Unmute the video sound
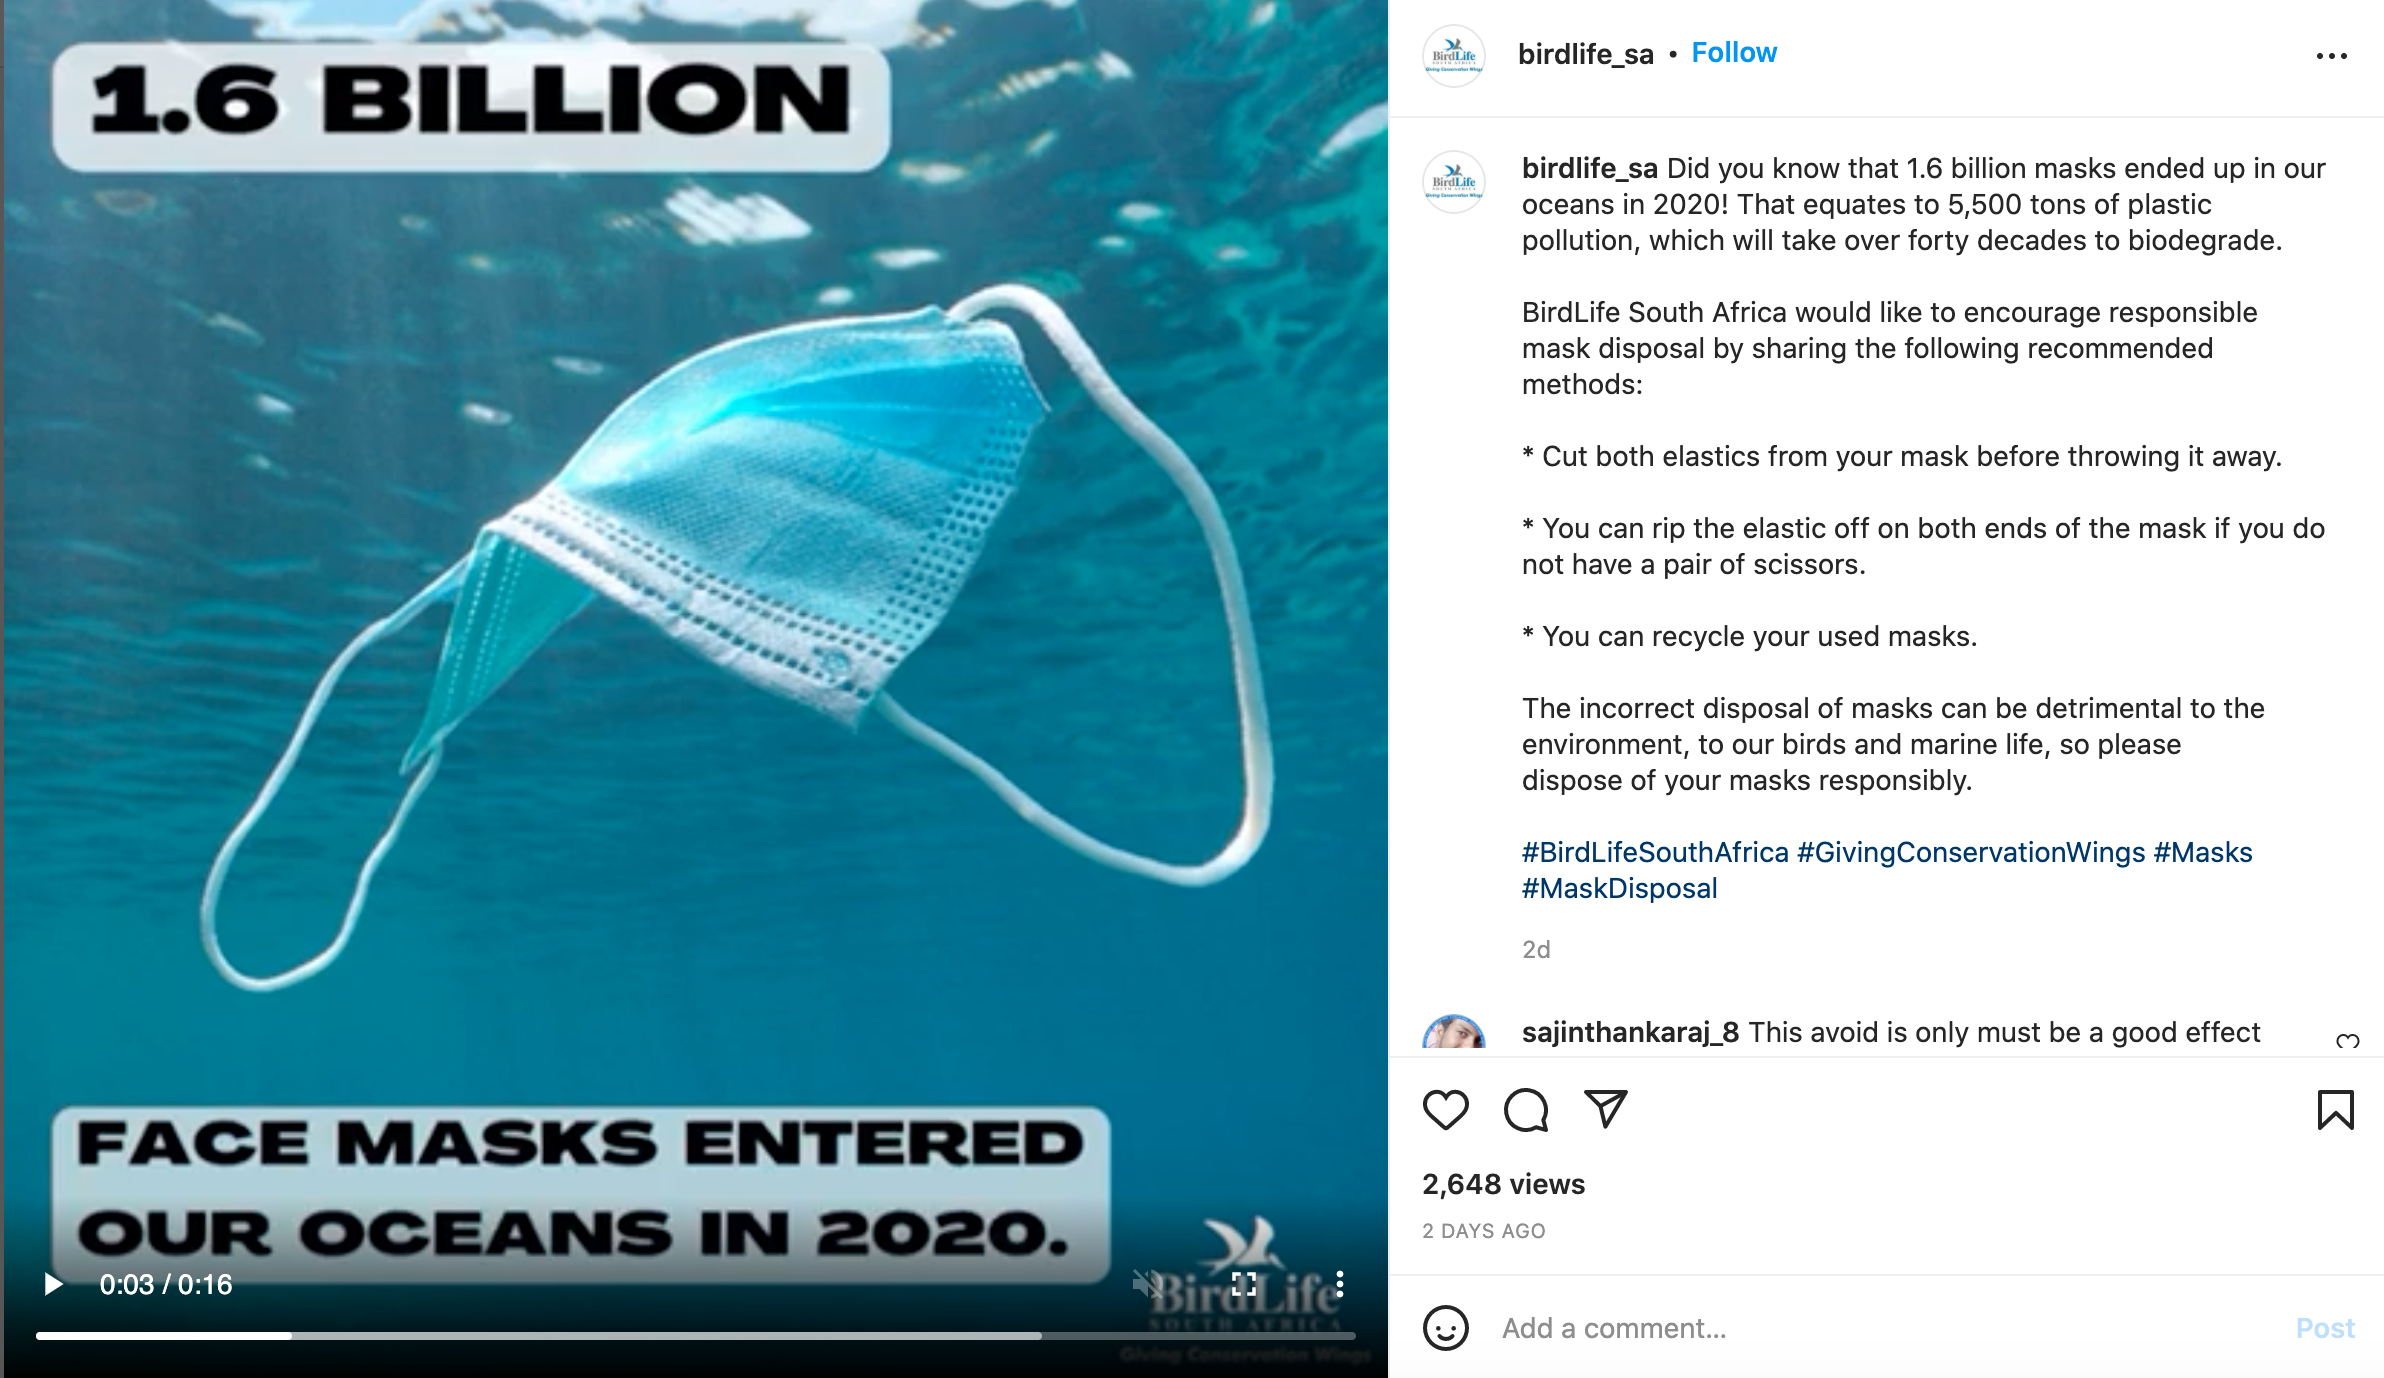Viewport: 2384px width, 1378px height. 1146,1284
